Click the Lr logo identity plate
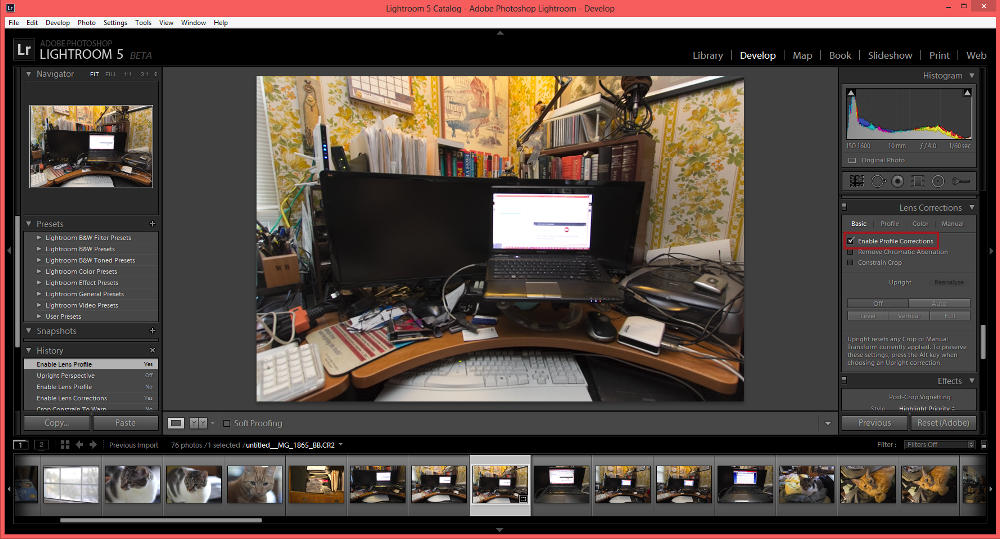 click(24, 50)
